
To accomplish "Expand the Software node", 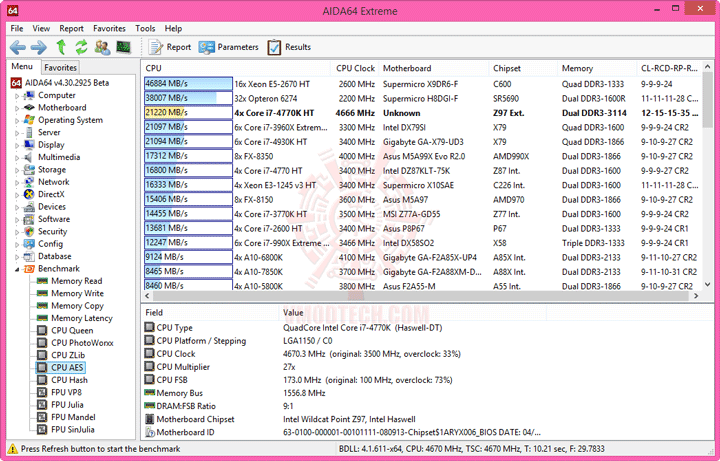I will (x=17, y=220).
